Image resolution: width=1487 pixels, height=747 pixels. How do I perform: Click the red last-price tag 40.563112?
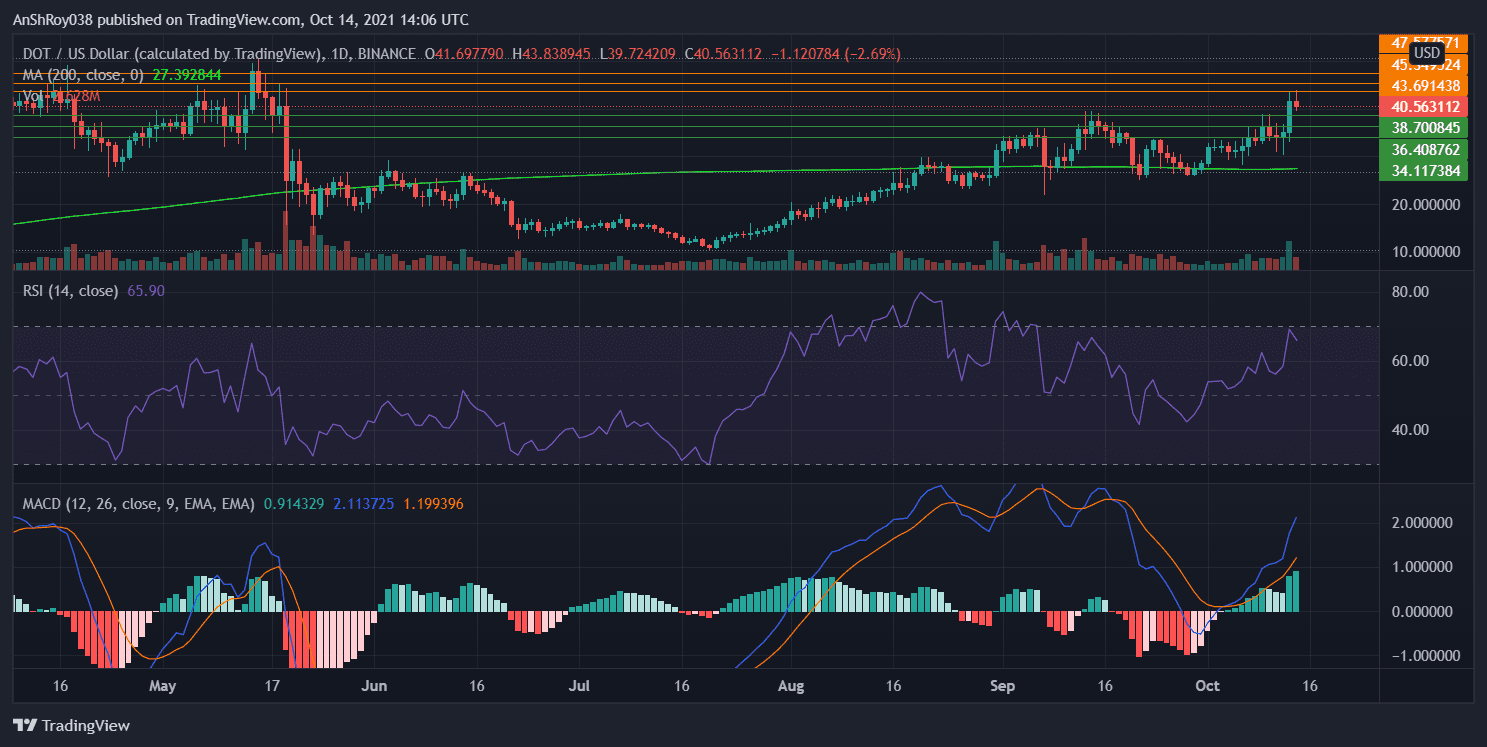pyautogui.click(x=1424, y=107)
